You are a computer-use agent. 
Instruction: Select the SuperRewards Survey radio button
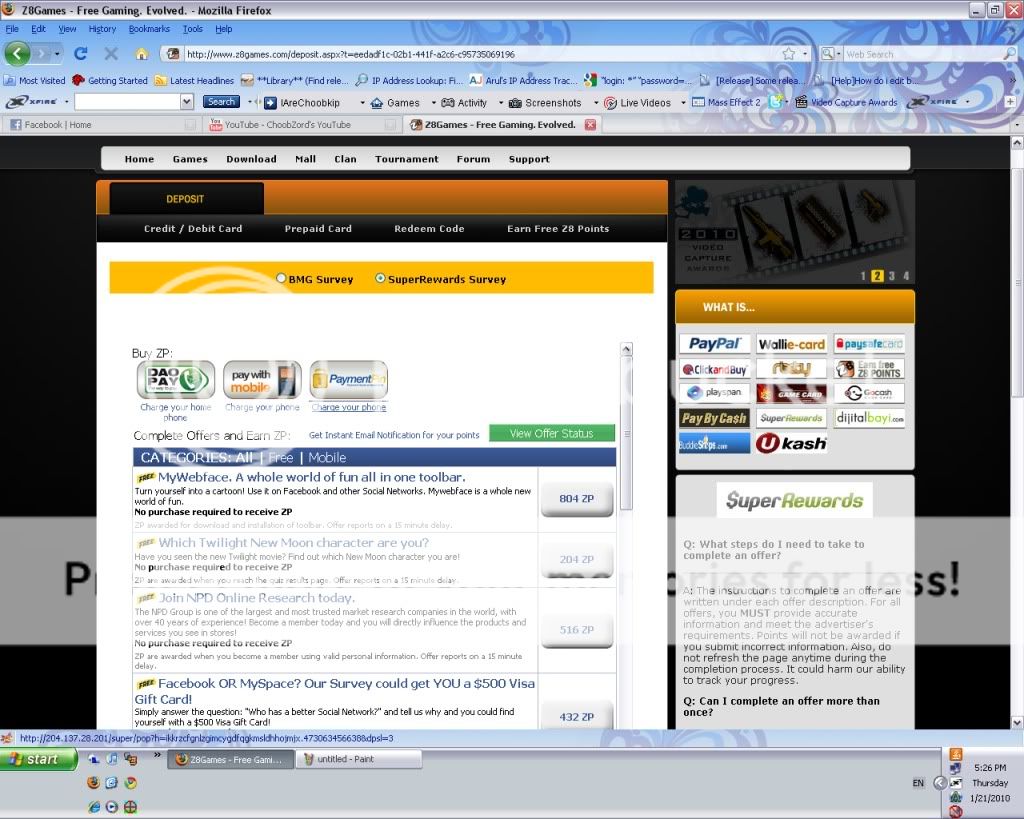click(x=380, y=279)
